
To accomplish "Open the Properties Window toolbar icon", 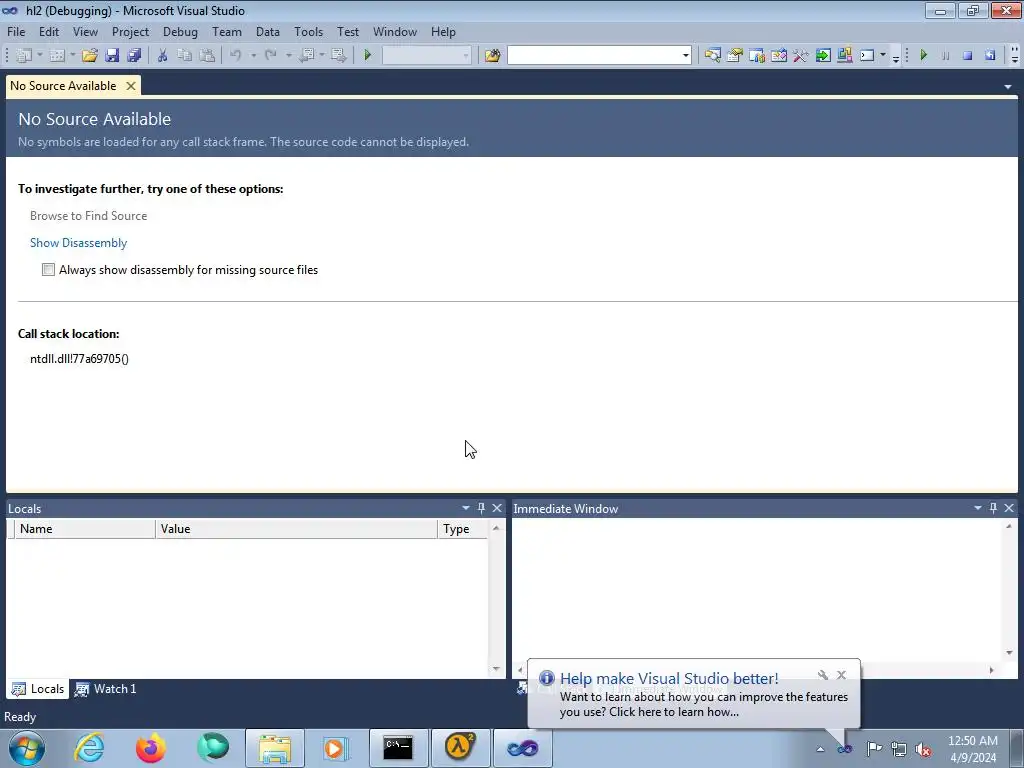I will point(735,56).
